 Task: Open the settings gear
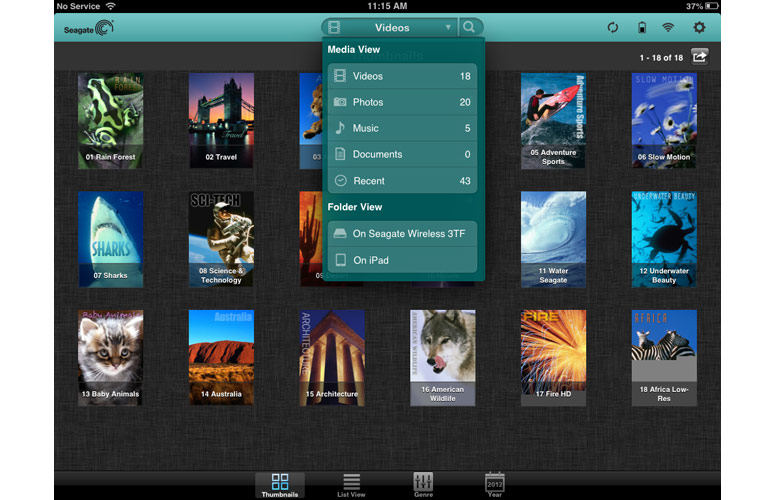click(x=699, y=28)
